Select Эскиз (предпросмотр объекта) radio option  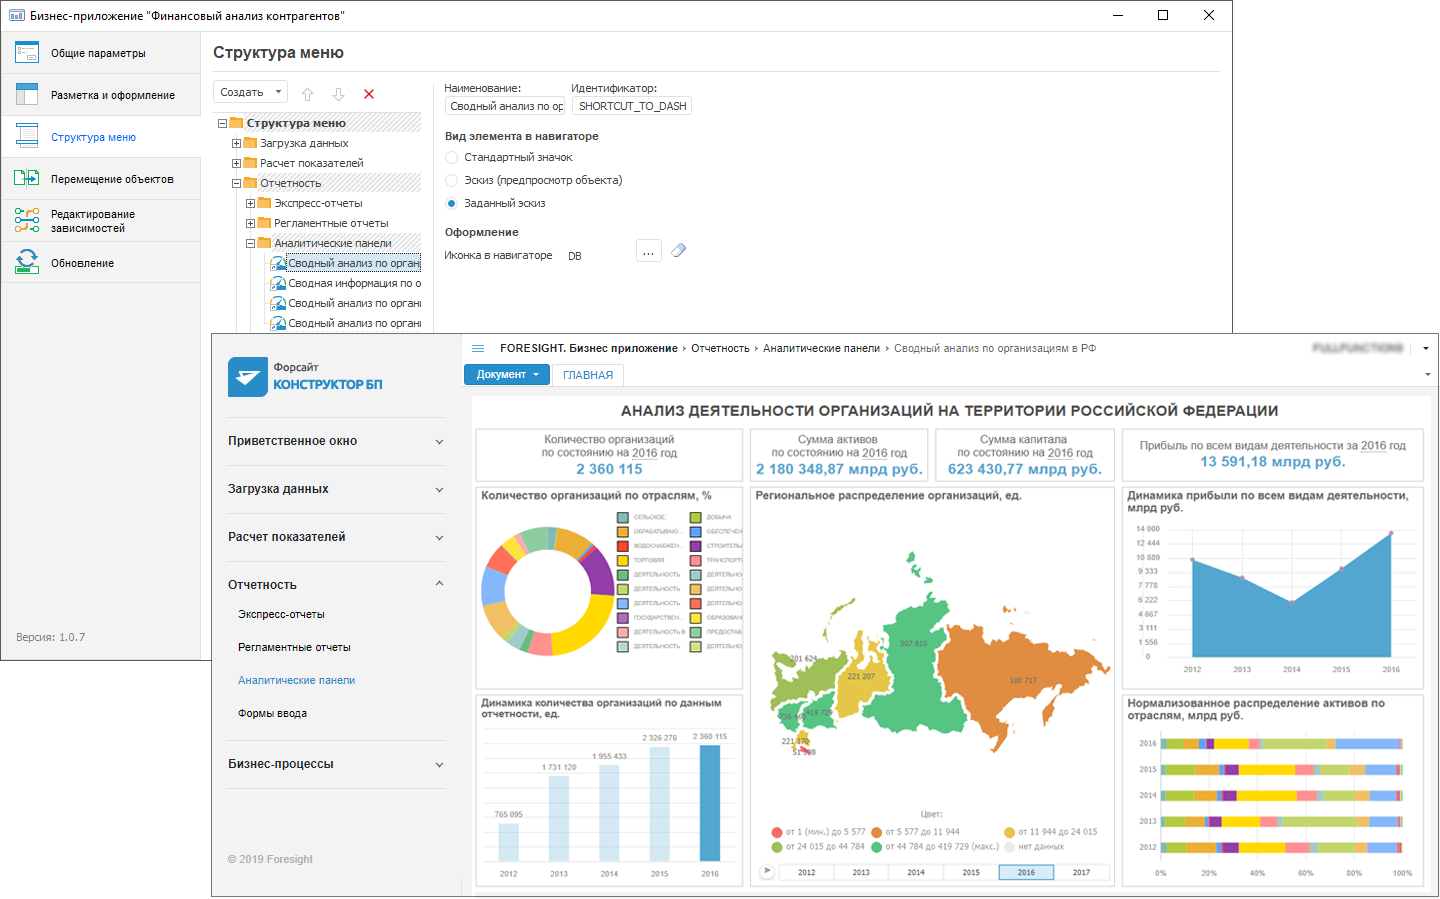pos(452,181)
